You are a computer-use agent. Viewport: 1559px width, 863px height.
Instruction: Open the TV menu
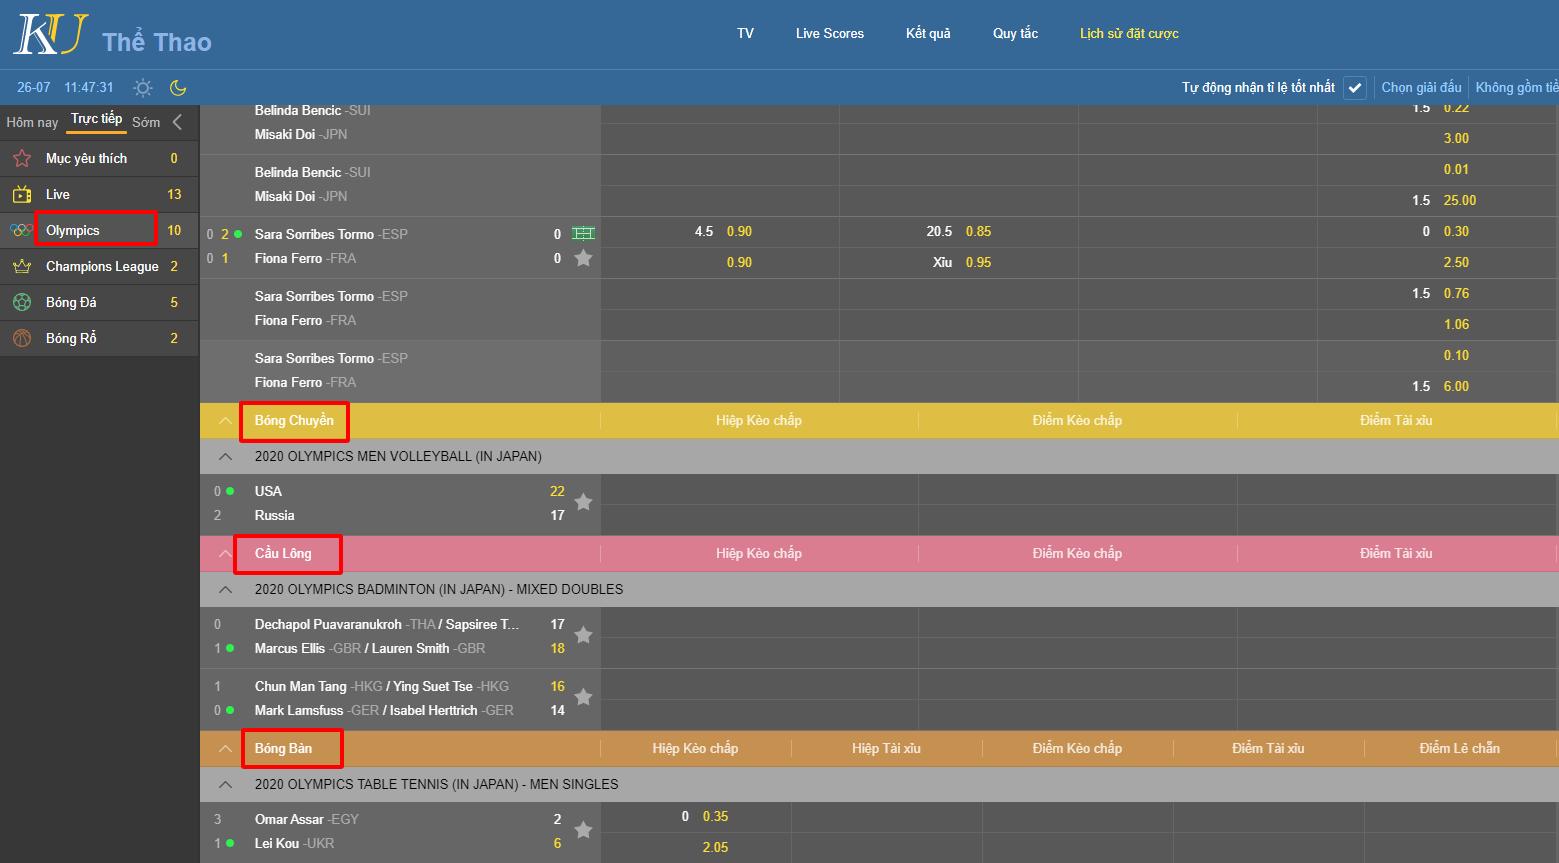(745, 33)
